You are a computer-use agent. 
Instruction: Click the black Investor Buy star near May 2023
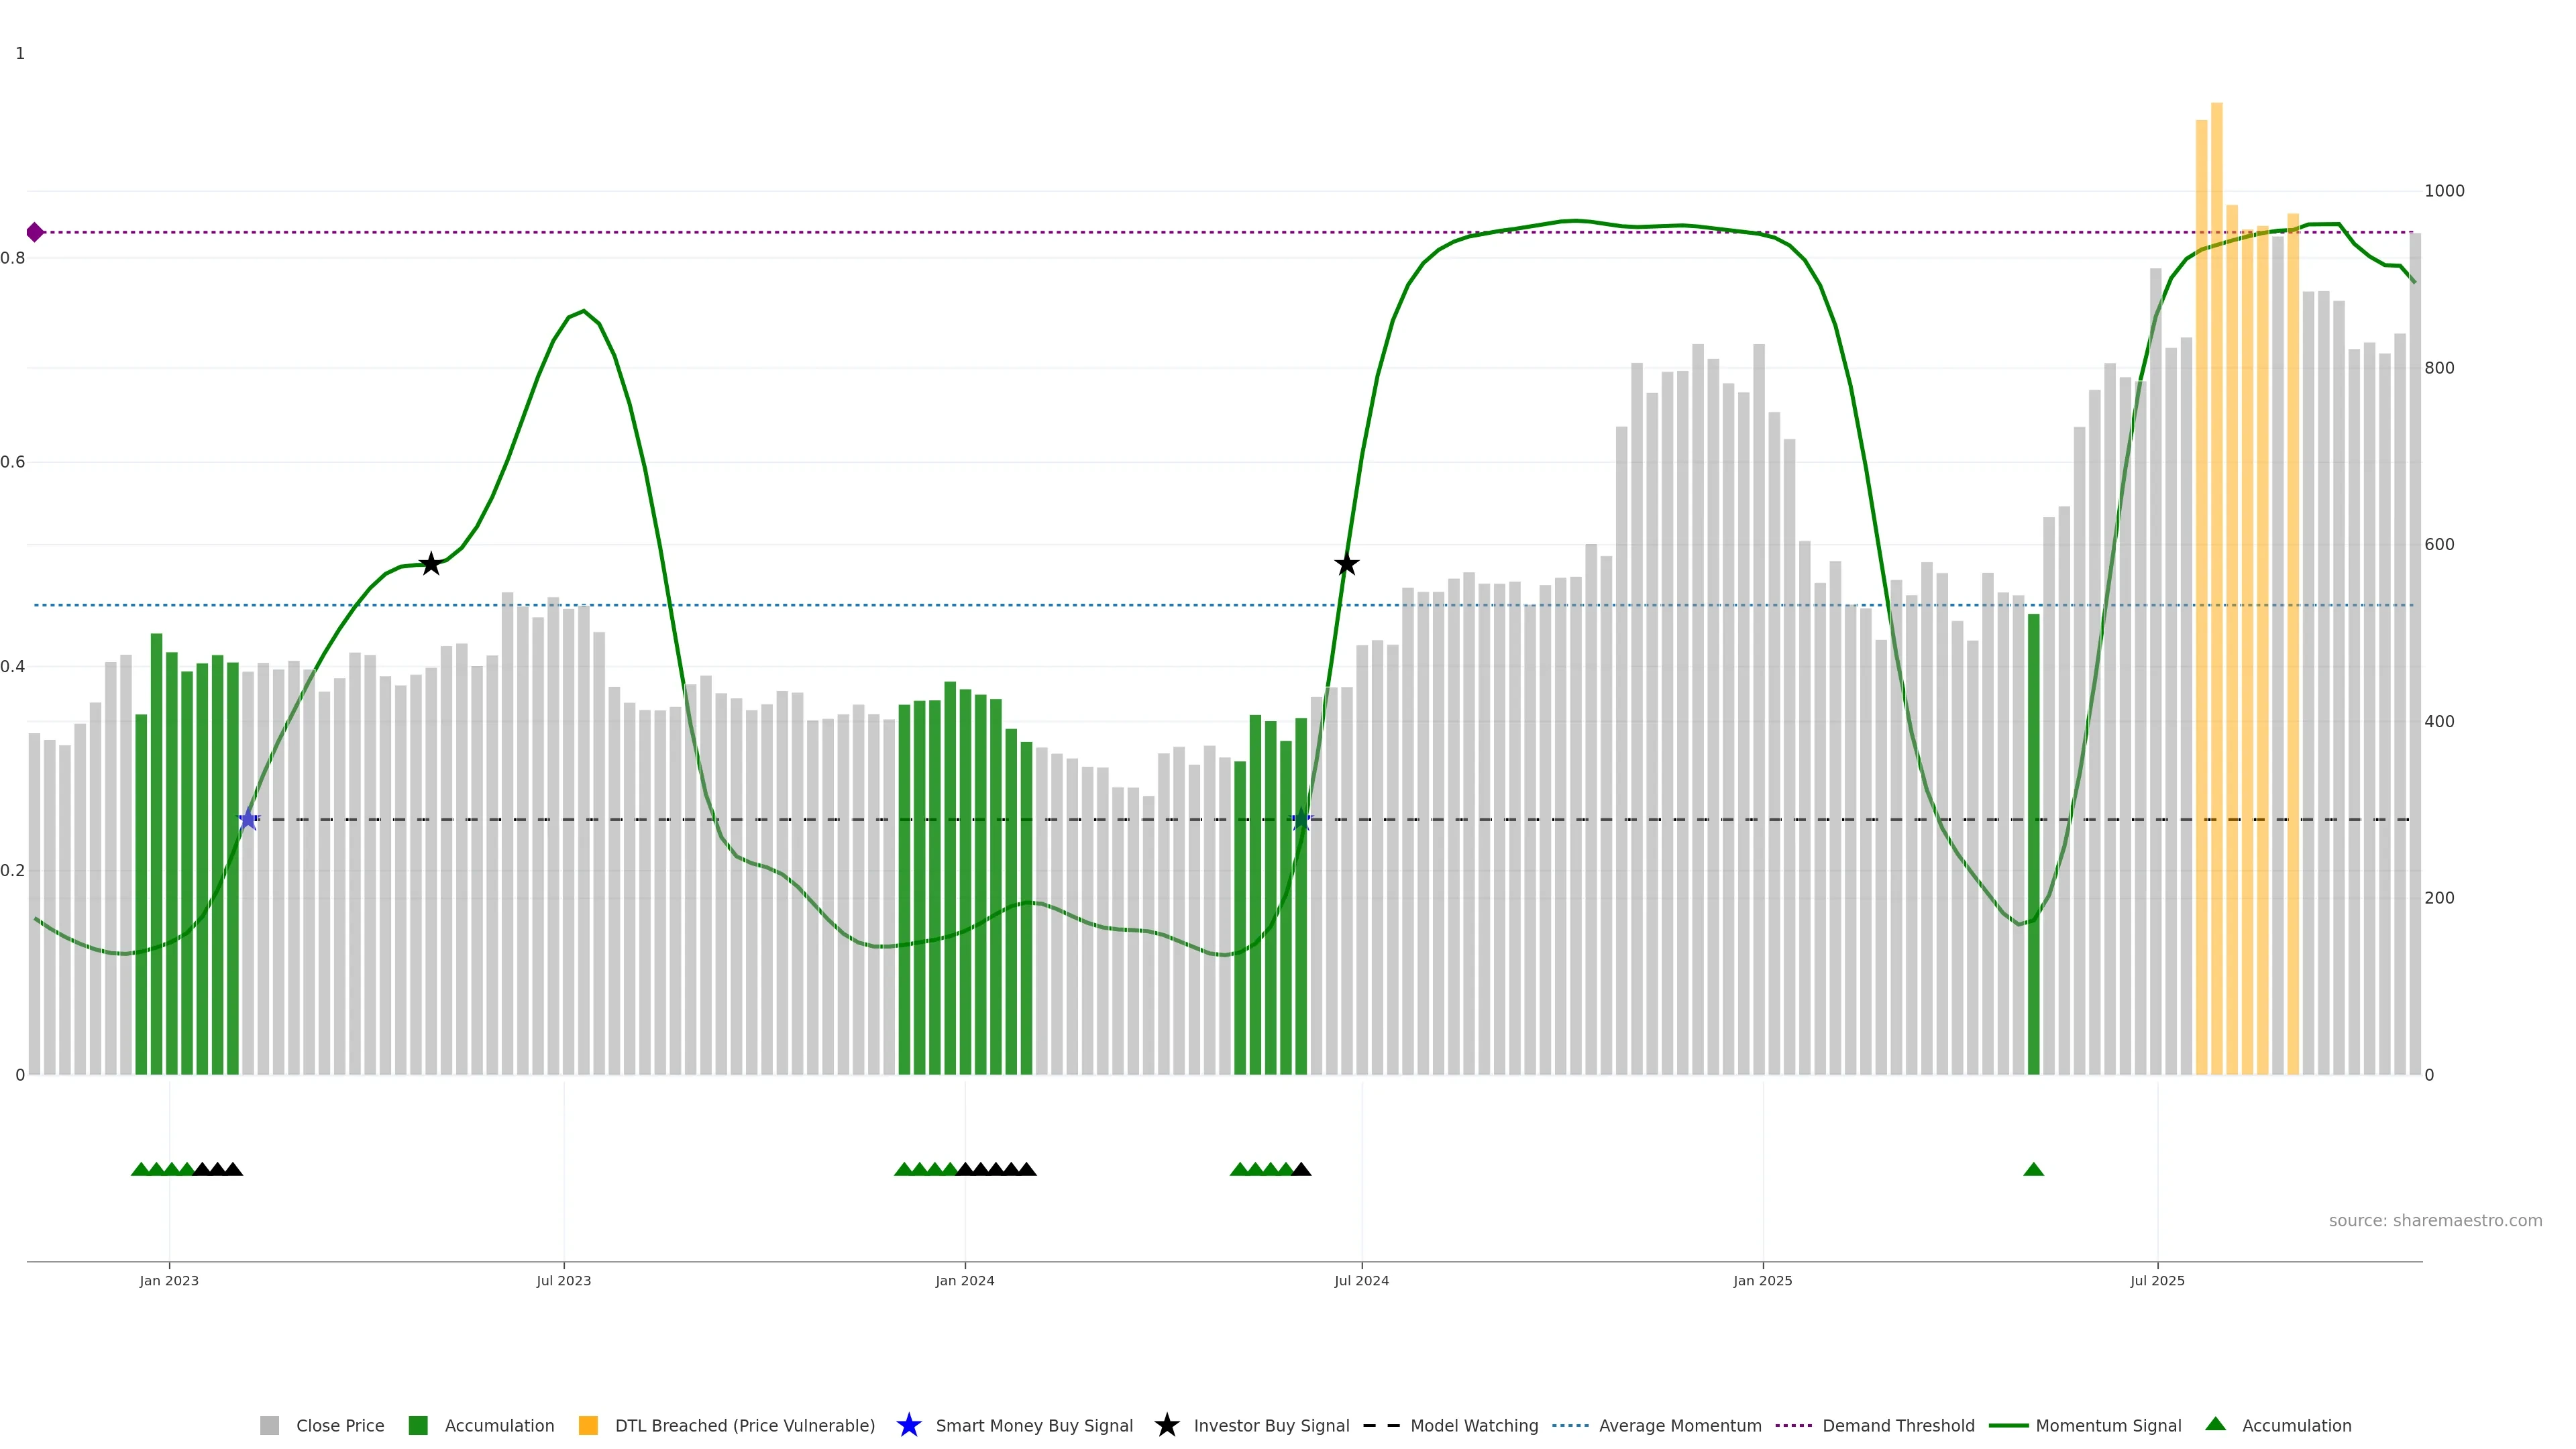point(431,564)
